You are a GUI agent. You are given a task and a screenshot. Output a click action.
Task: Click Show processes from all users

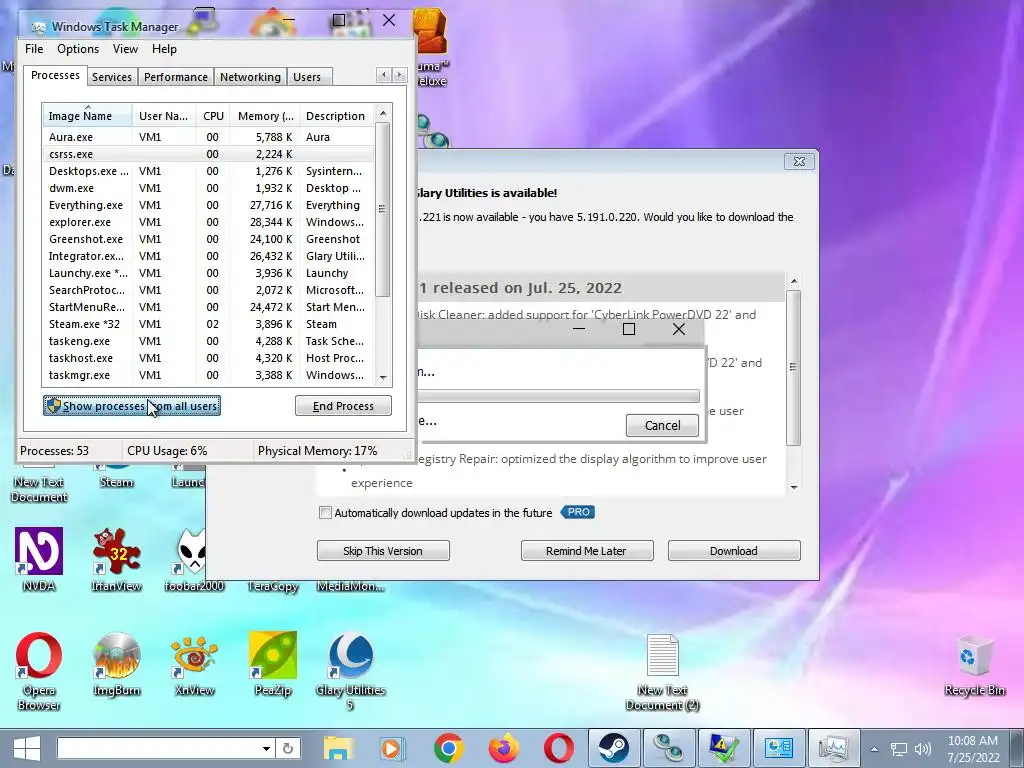(132, 406)
